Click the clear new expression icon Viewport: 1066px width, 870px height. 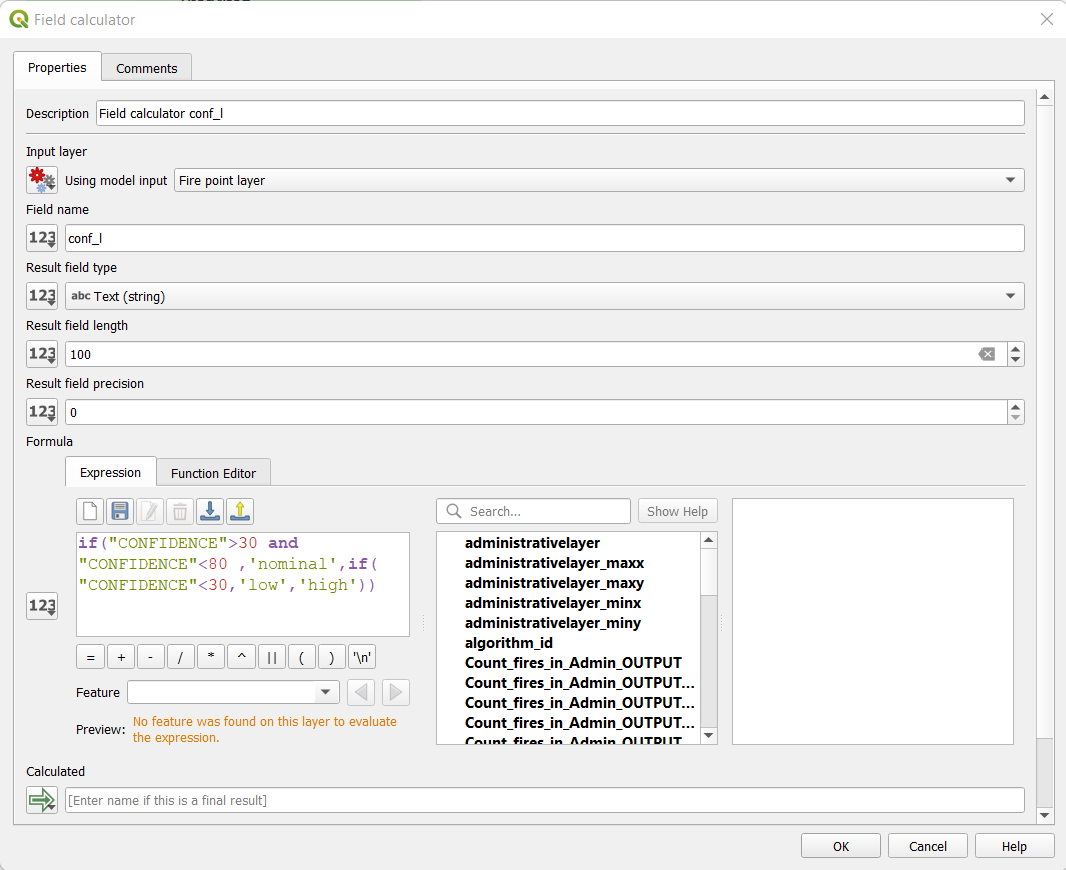(90, 512)
